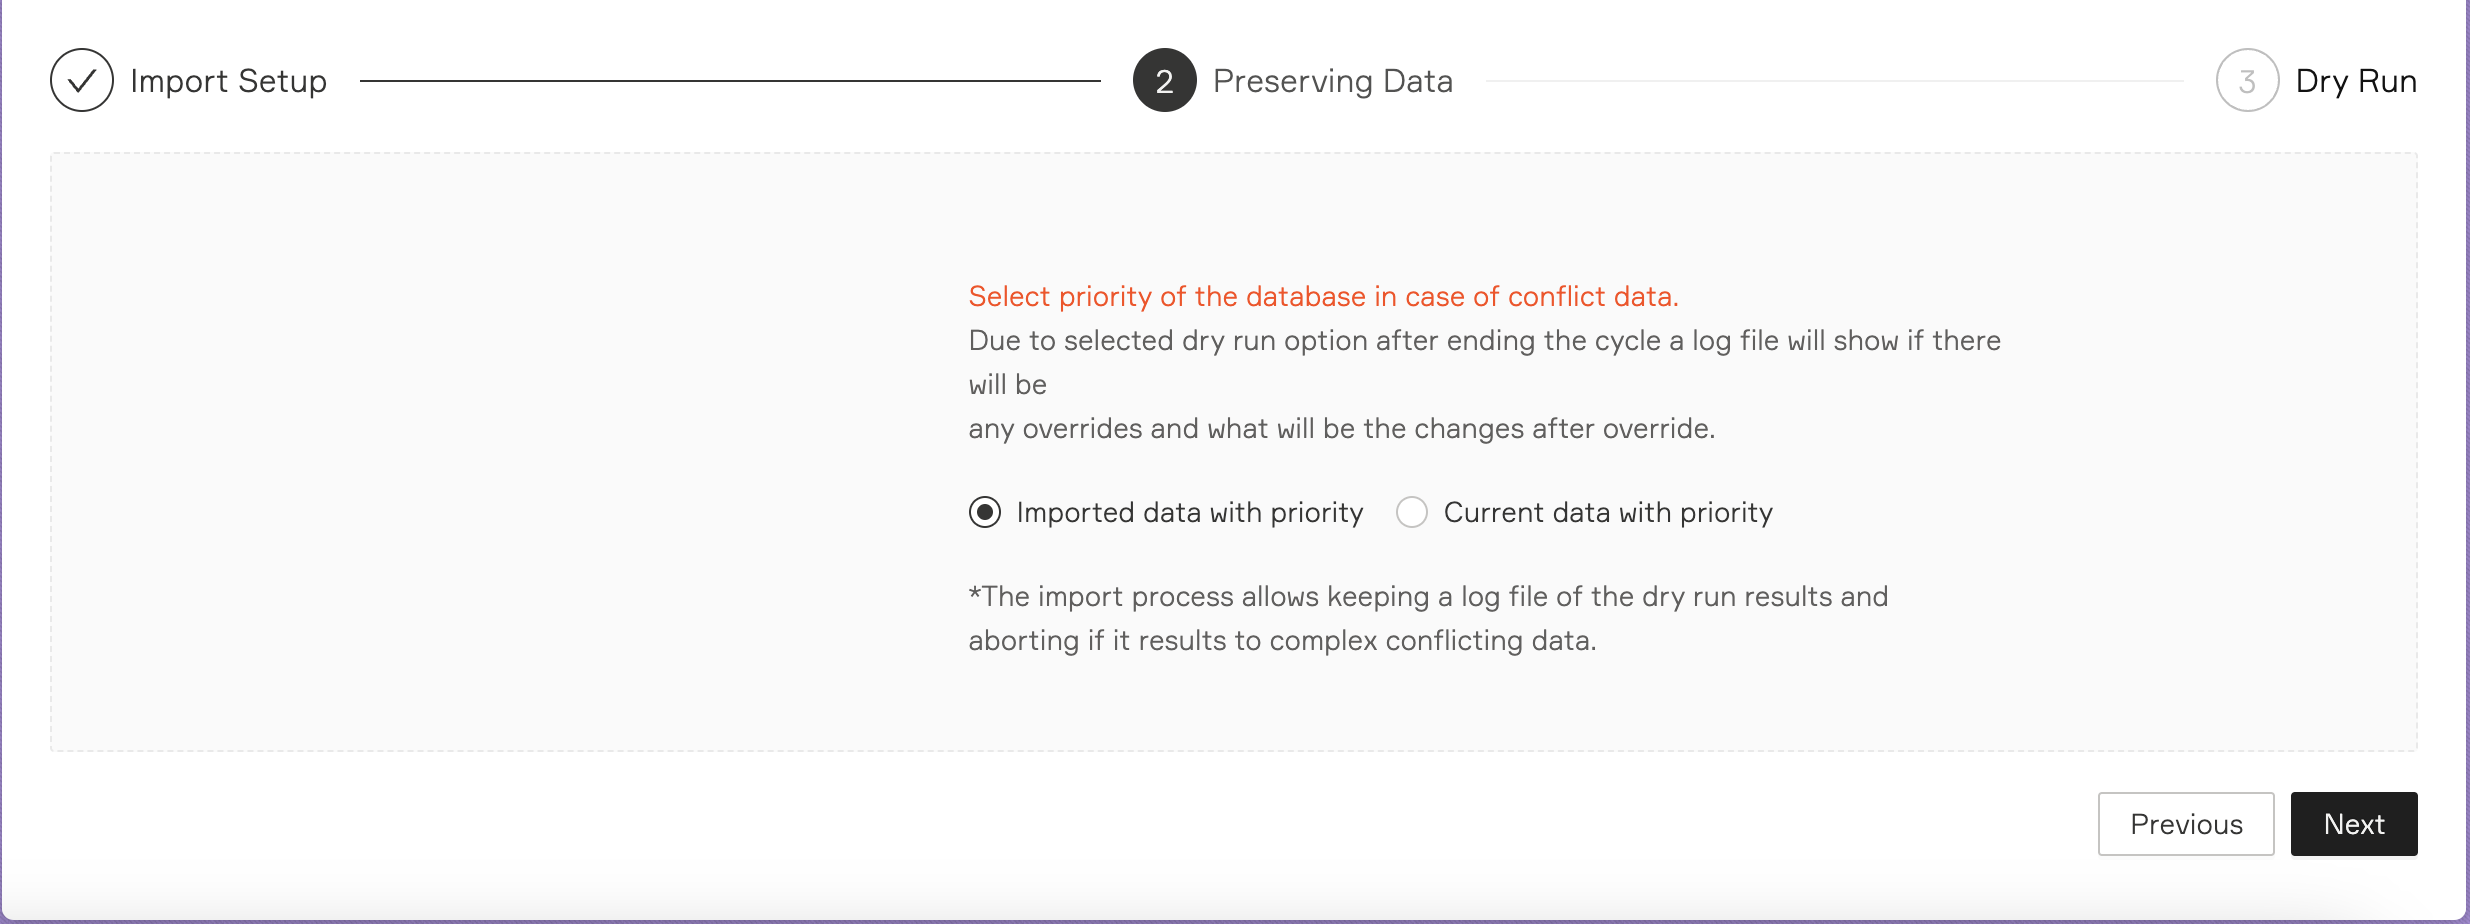Screen dimensions: 2470x924
Task: Click the step 3 circle icon
Action: 2247,80
